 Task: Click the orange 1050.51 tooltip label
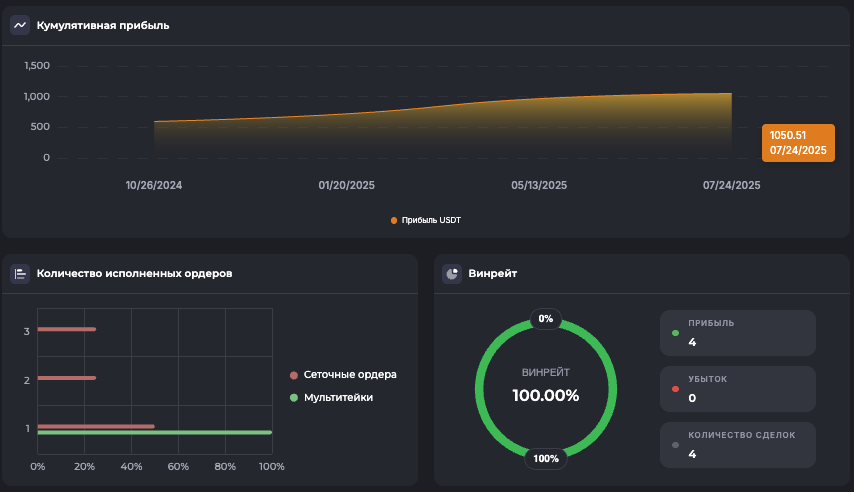[x=798, y=143]
